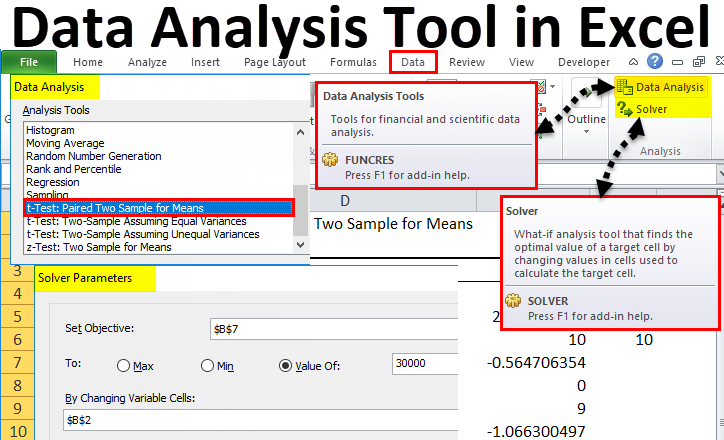Select the Value Of radio button
The height and width of the screenshot is (440, 724).
click(x=285, y=366)
